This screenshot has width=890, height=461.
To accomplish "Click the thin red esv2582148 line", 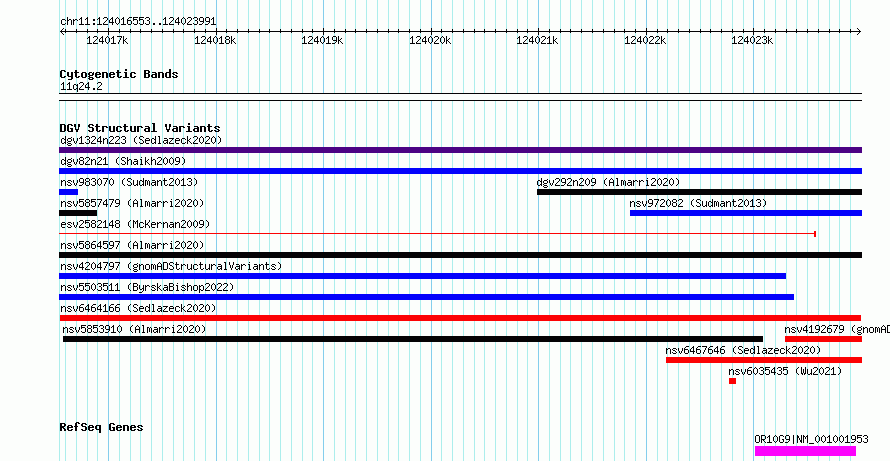I will click(438, 233).
